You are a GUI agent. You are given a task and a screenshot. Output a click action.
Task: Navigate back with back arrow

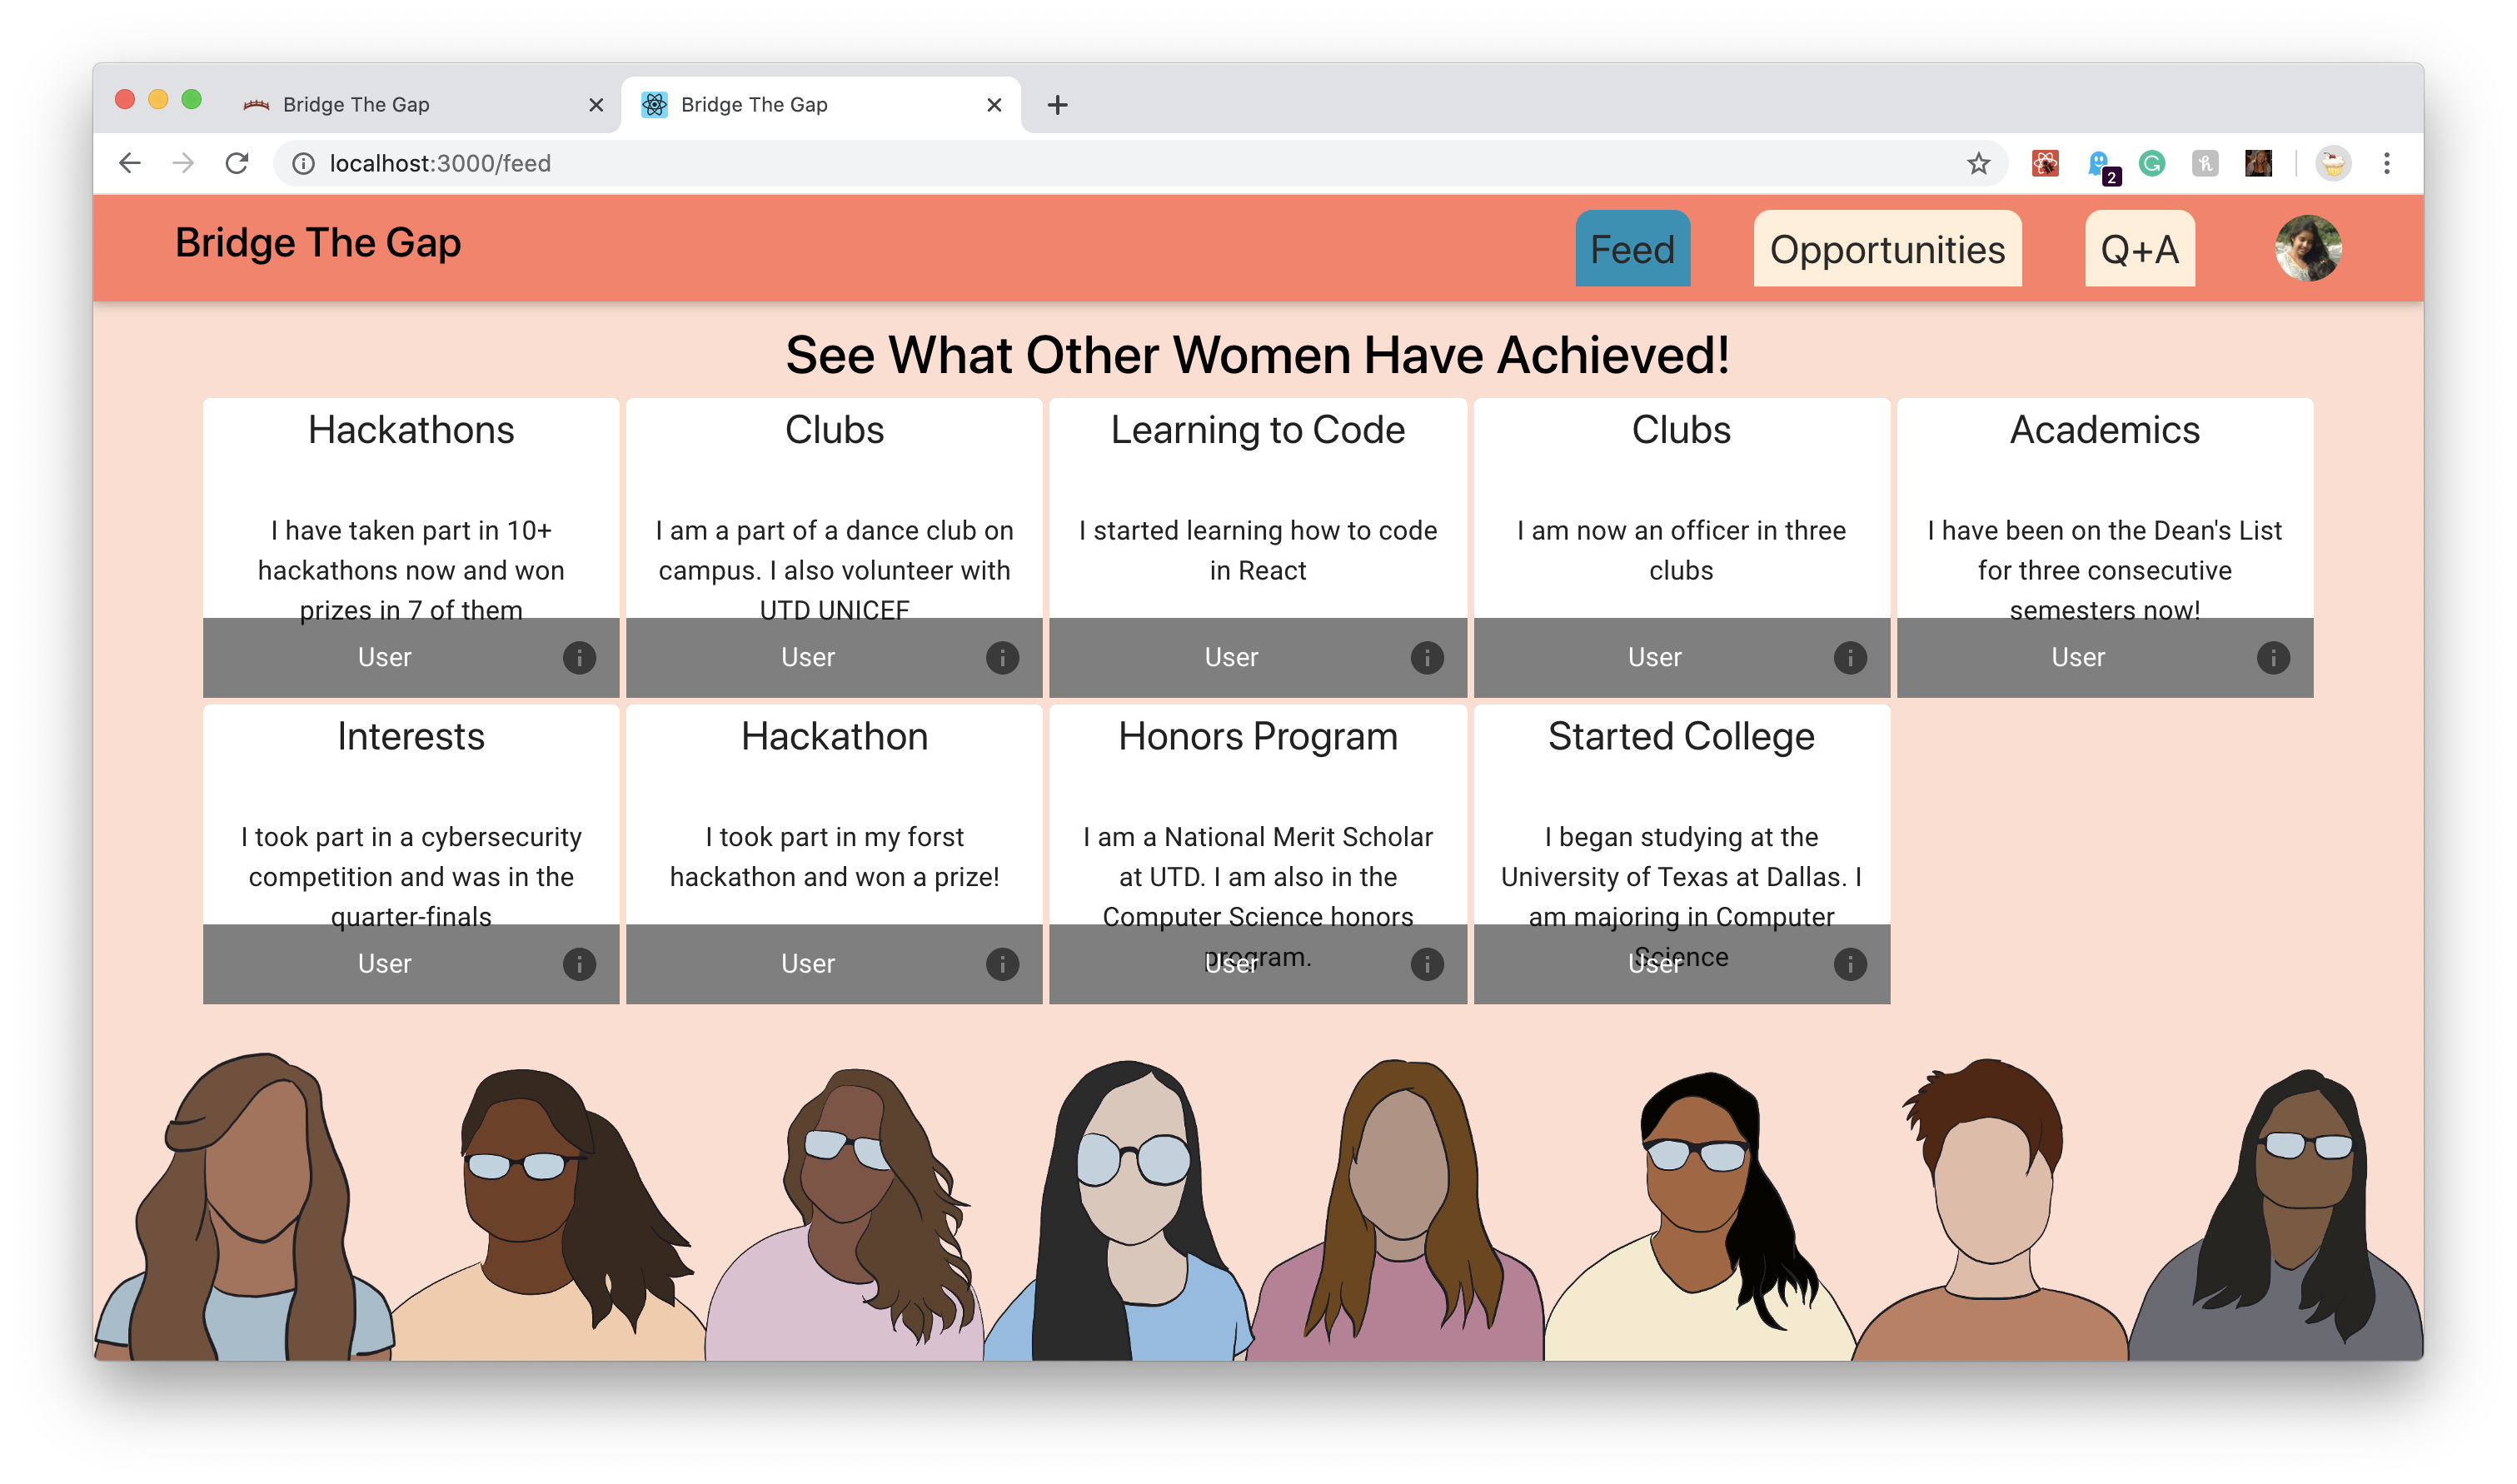pyautogui.click(x=130, y=163)
